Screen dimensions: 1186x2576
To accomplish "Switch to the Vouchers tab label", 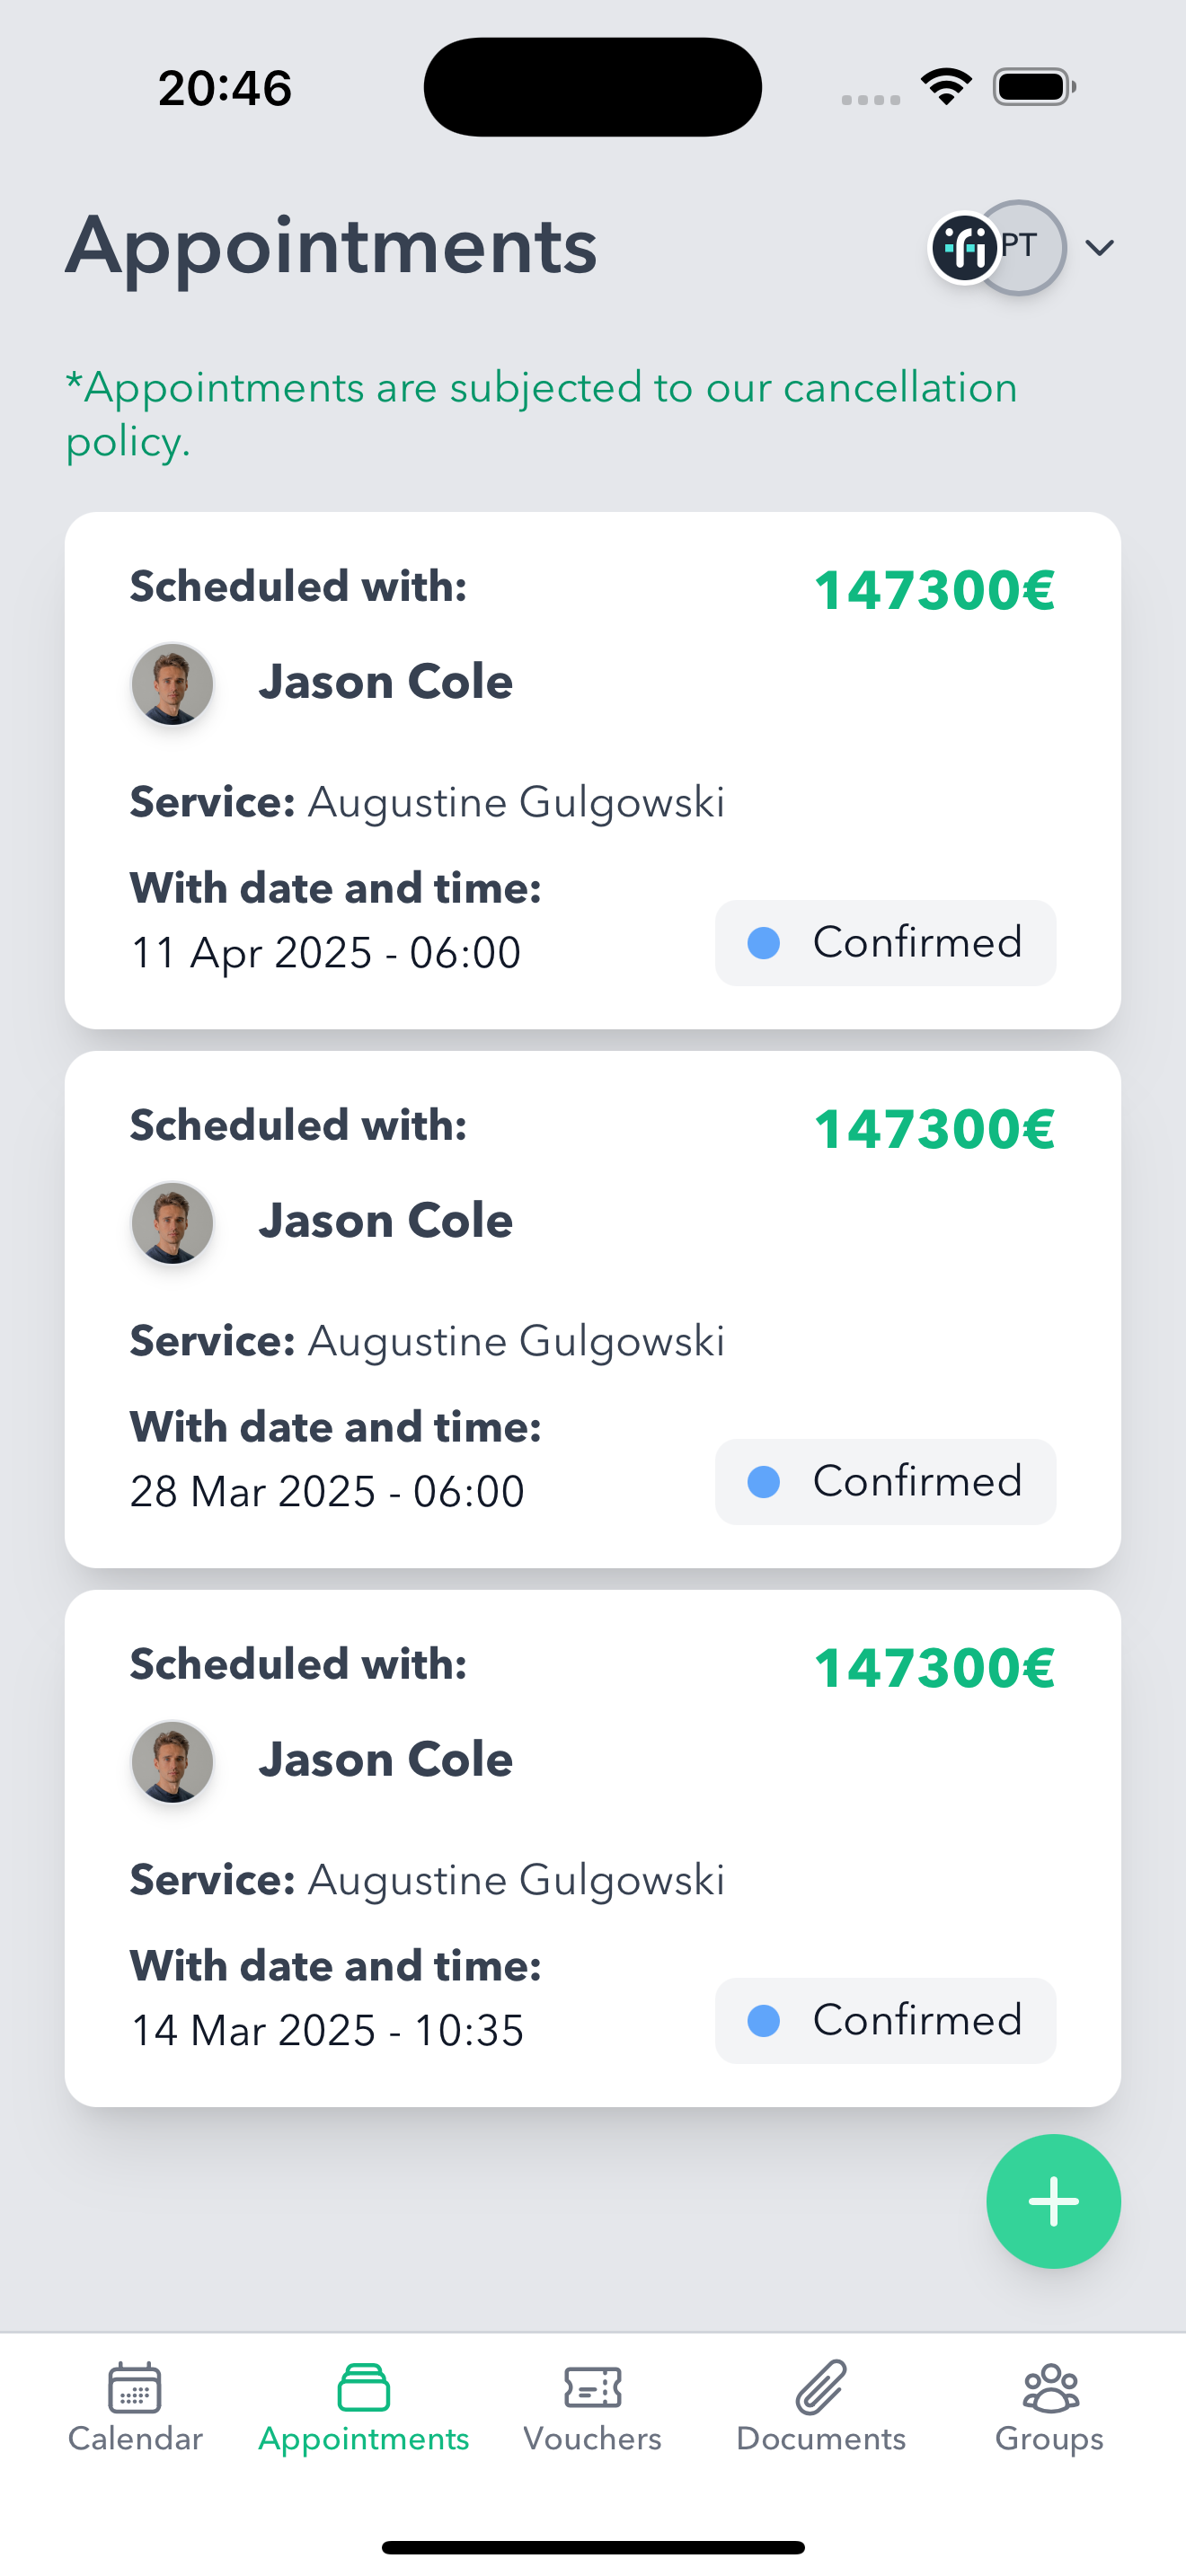I will 592,2438.
